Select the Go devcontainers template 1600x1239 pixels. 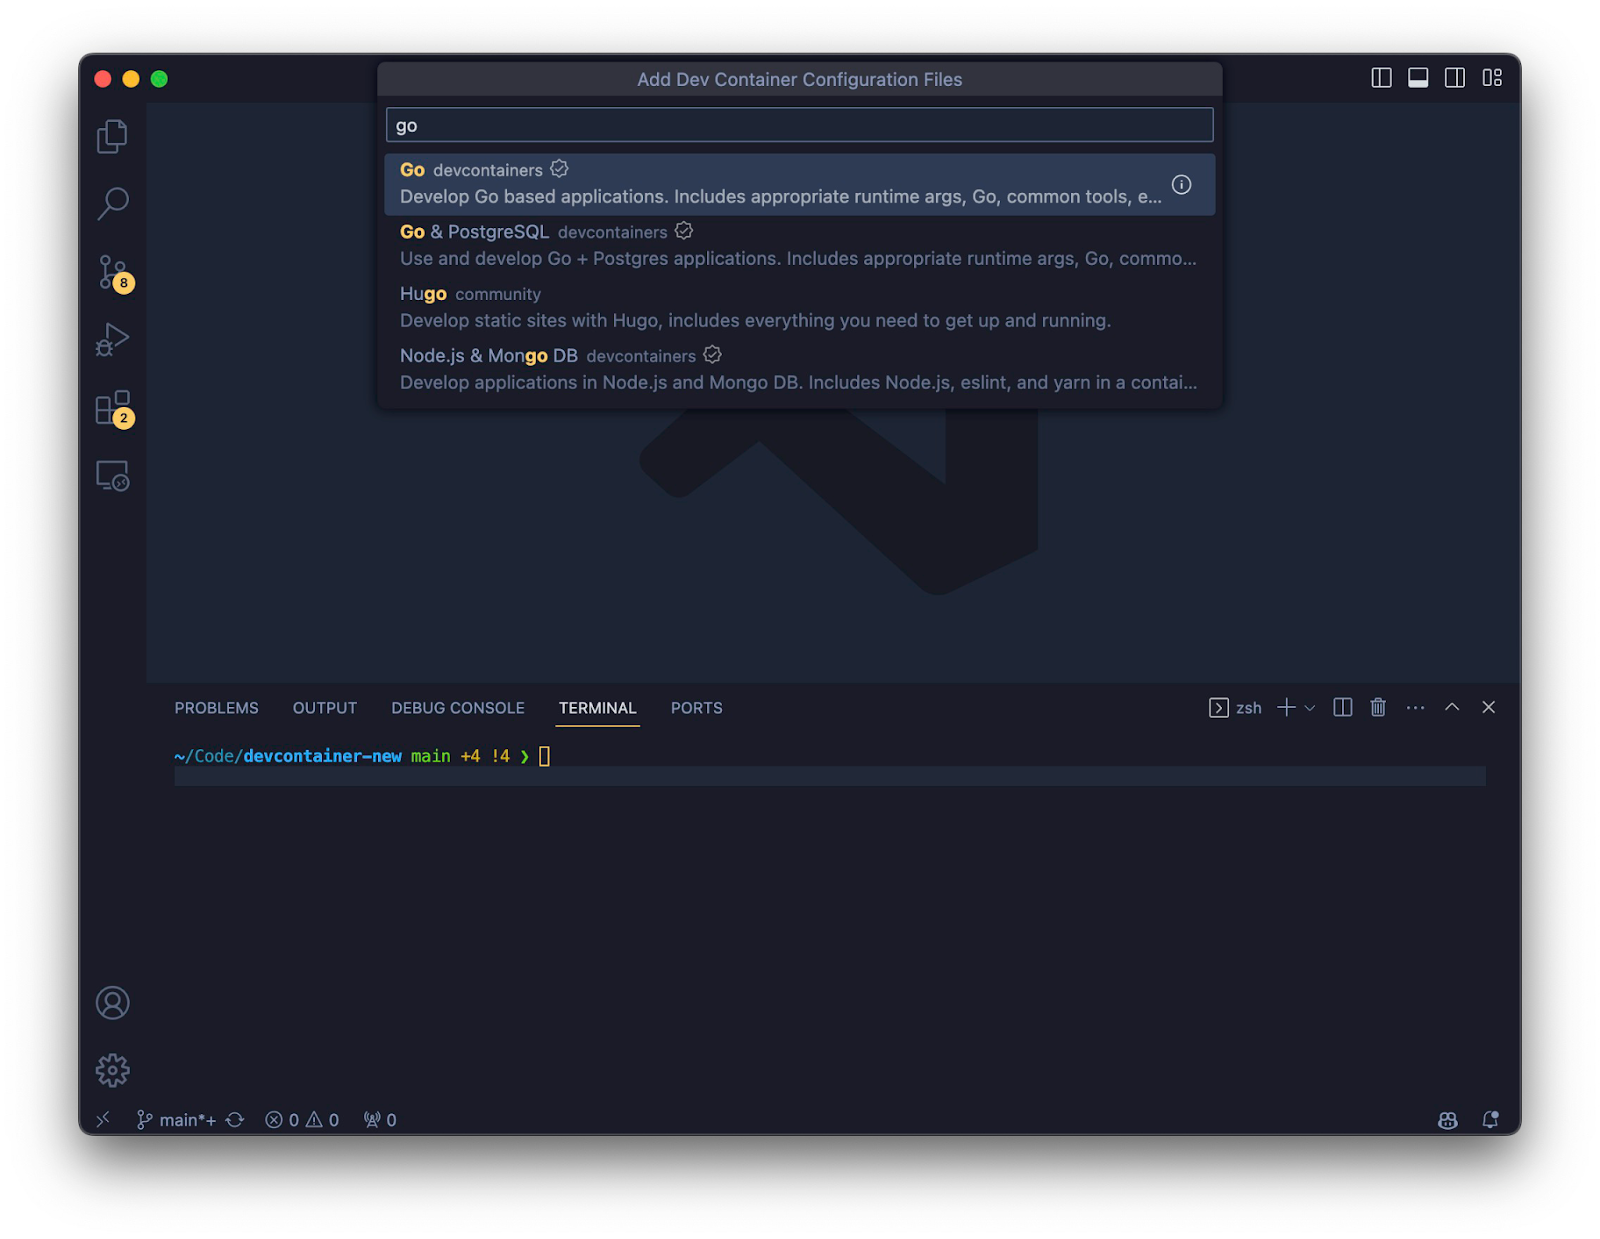[799, 184]
